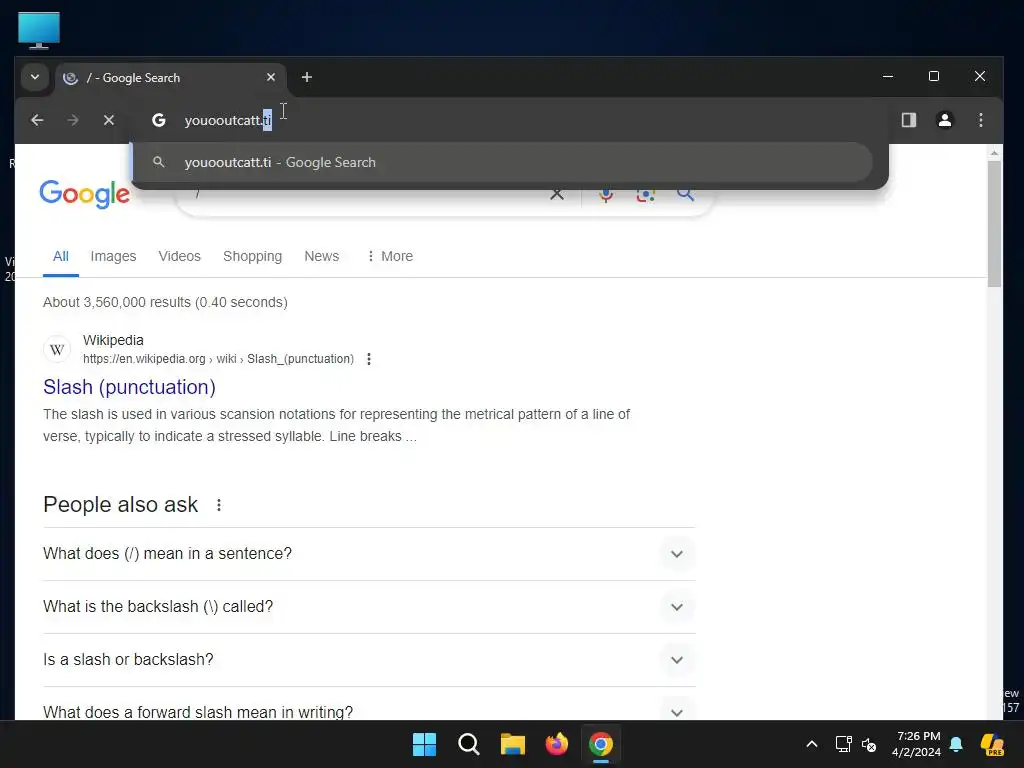Toggle the Chrome side panel icon
Screen dimensions: 1024x768
(x=908, y=120)
